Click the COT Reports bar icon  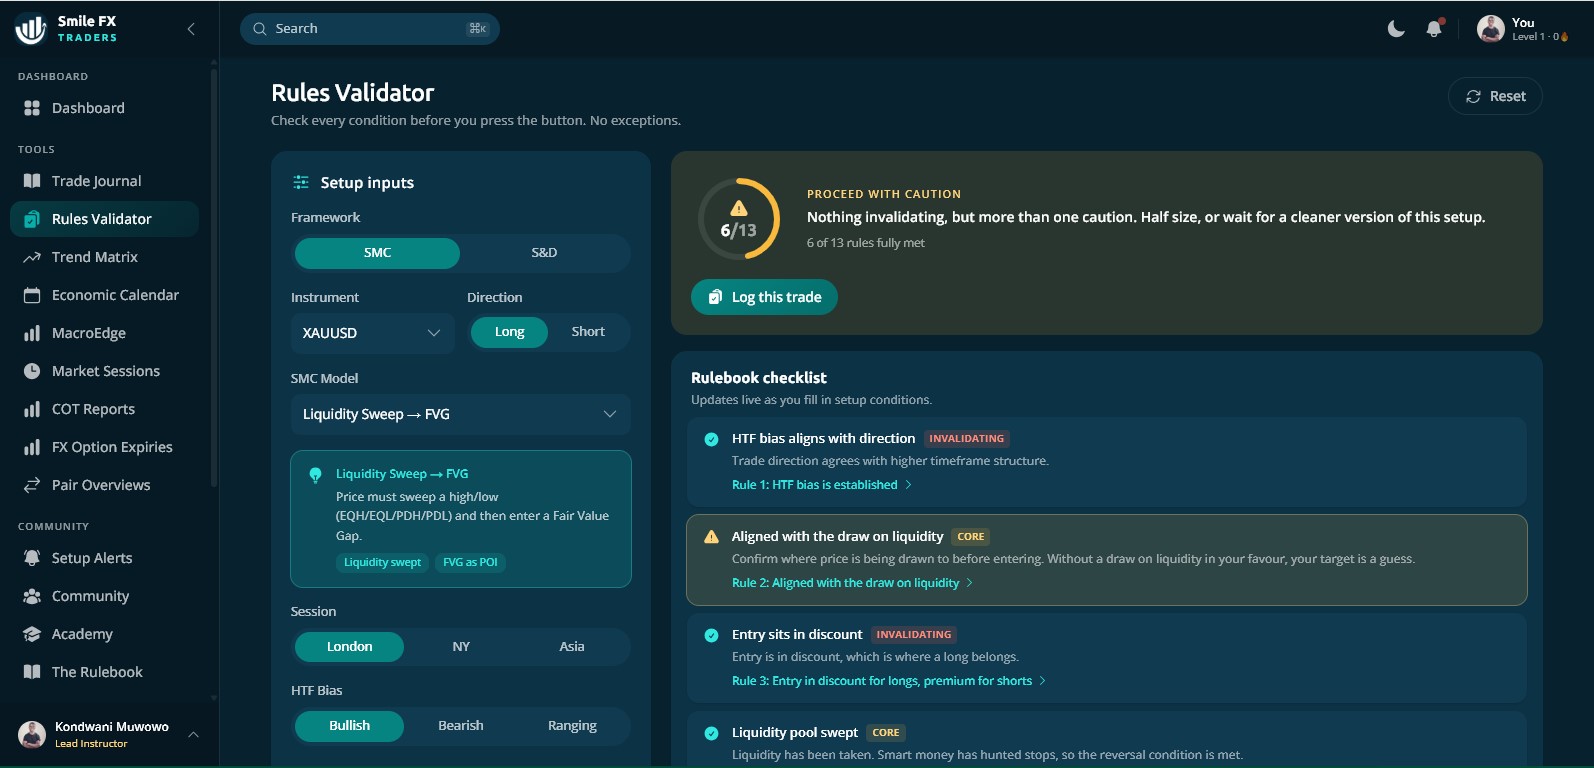tap(32, 409)
